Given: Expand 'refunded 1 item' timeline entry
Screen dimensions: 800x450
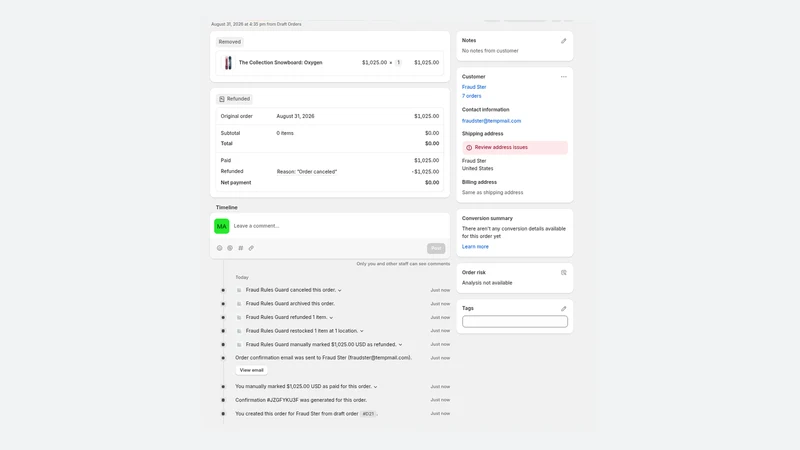Looking at the screenshot, I should 331,317.
